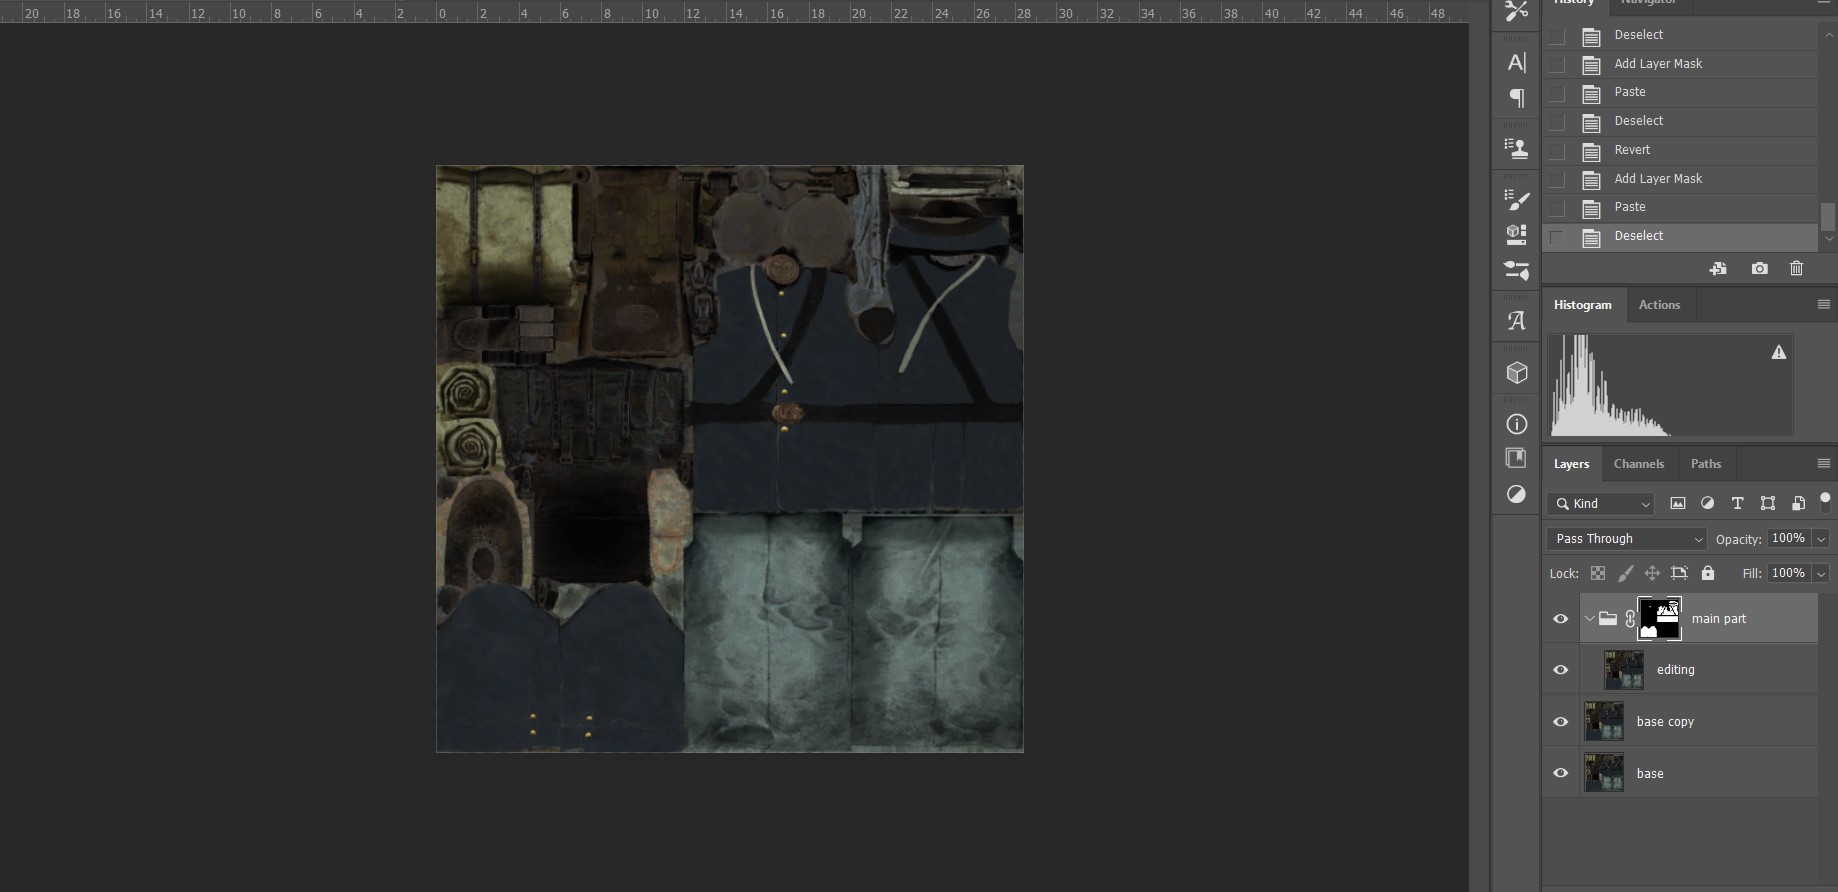Click the History panel scroll down arrow
1838x892 pixels.
[1828, 239]
